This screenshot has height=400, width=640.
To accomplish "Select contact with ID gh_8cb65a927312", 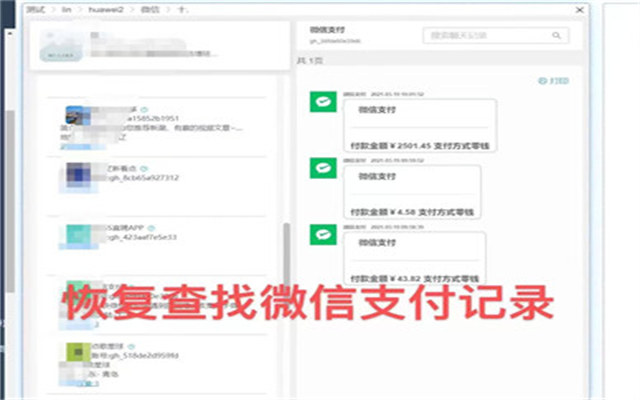I will coord(157,187).
